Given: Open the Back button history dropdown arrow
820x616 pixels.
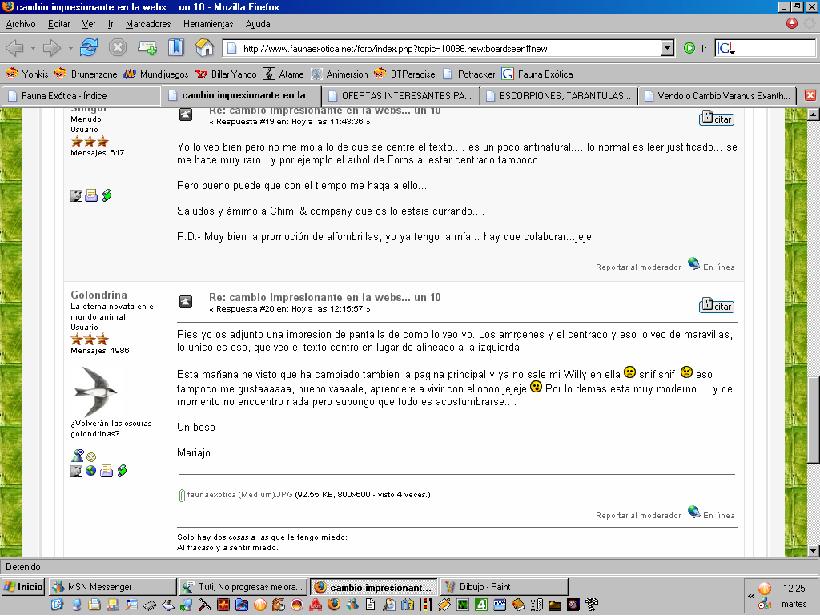Looking at the screenshot, I should tap(32, 47).
